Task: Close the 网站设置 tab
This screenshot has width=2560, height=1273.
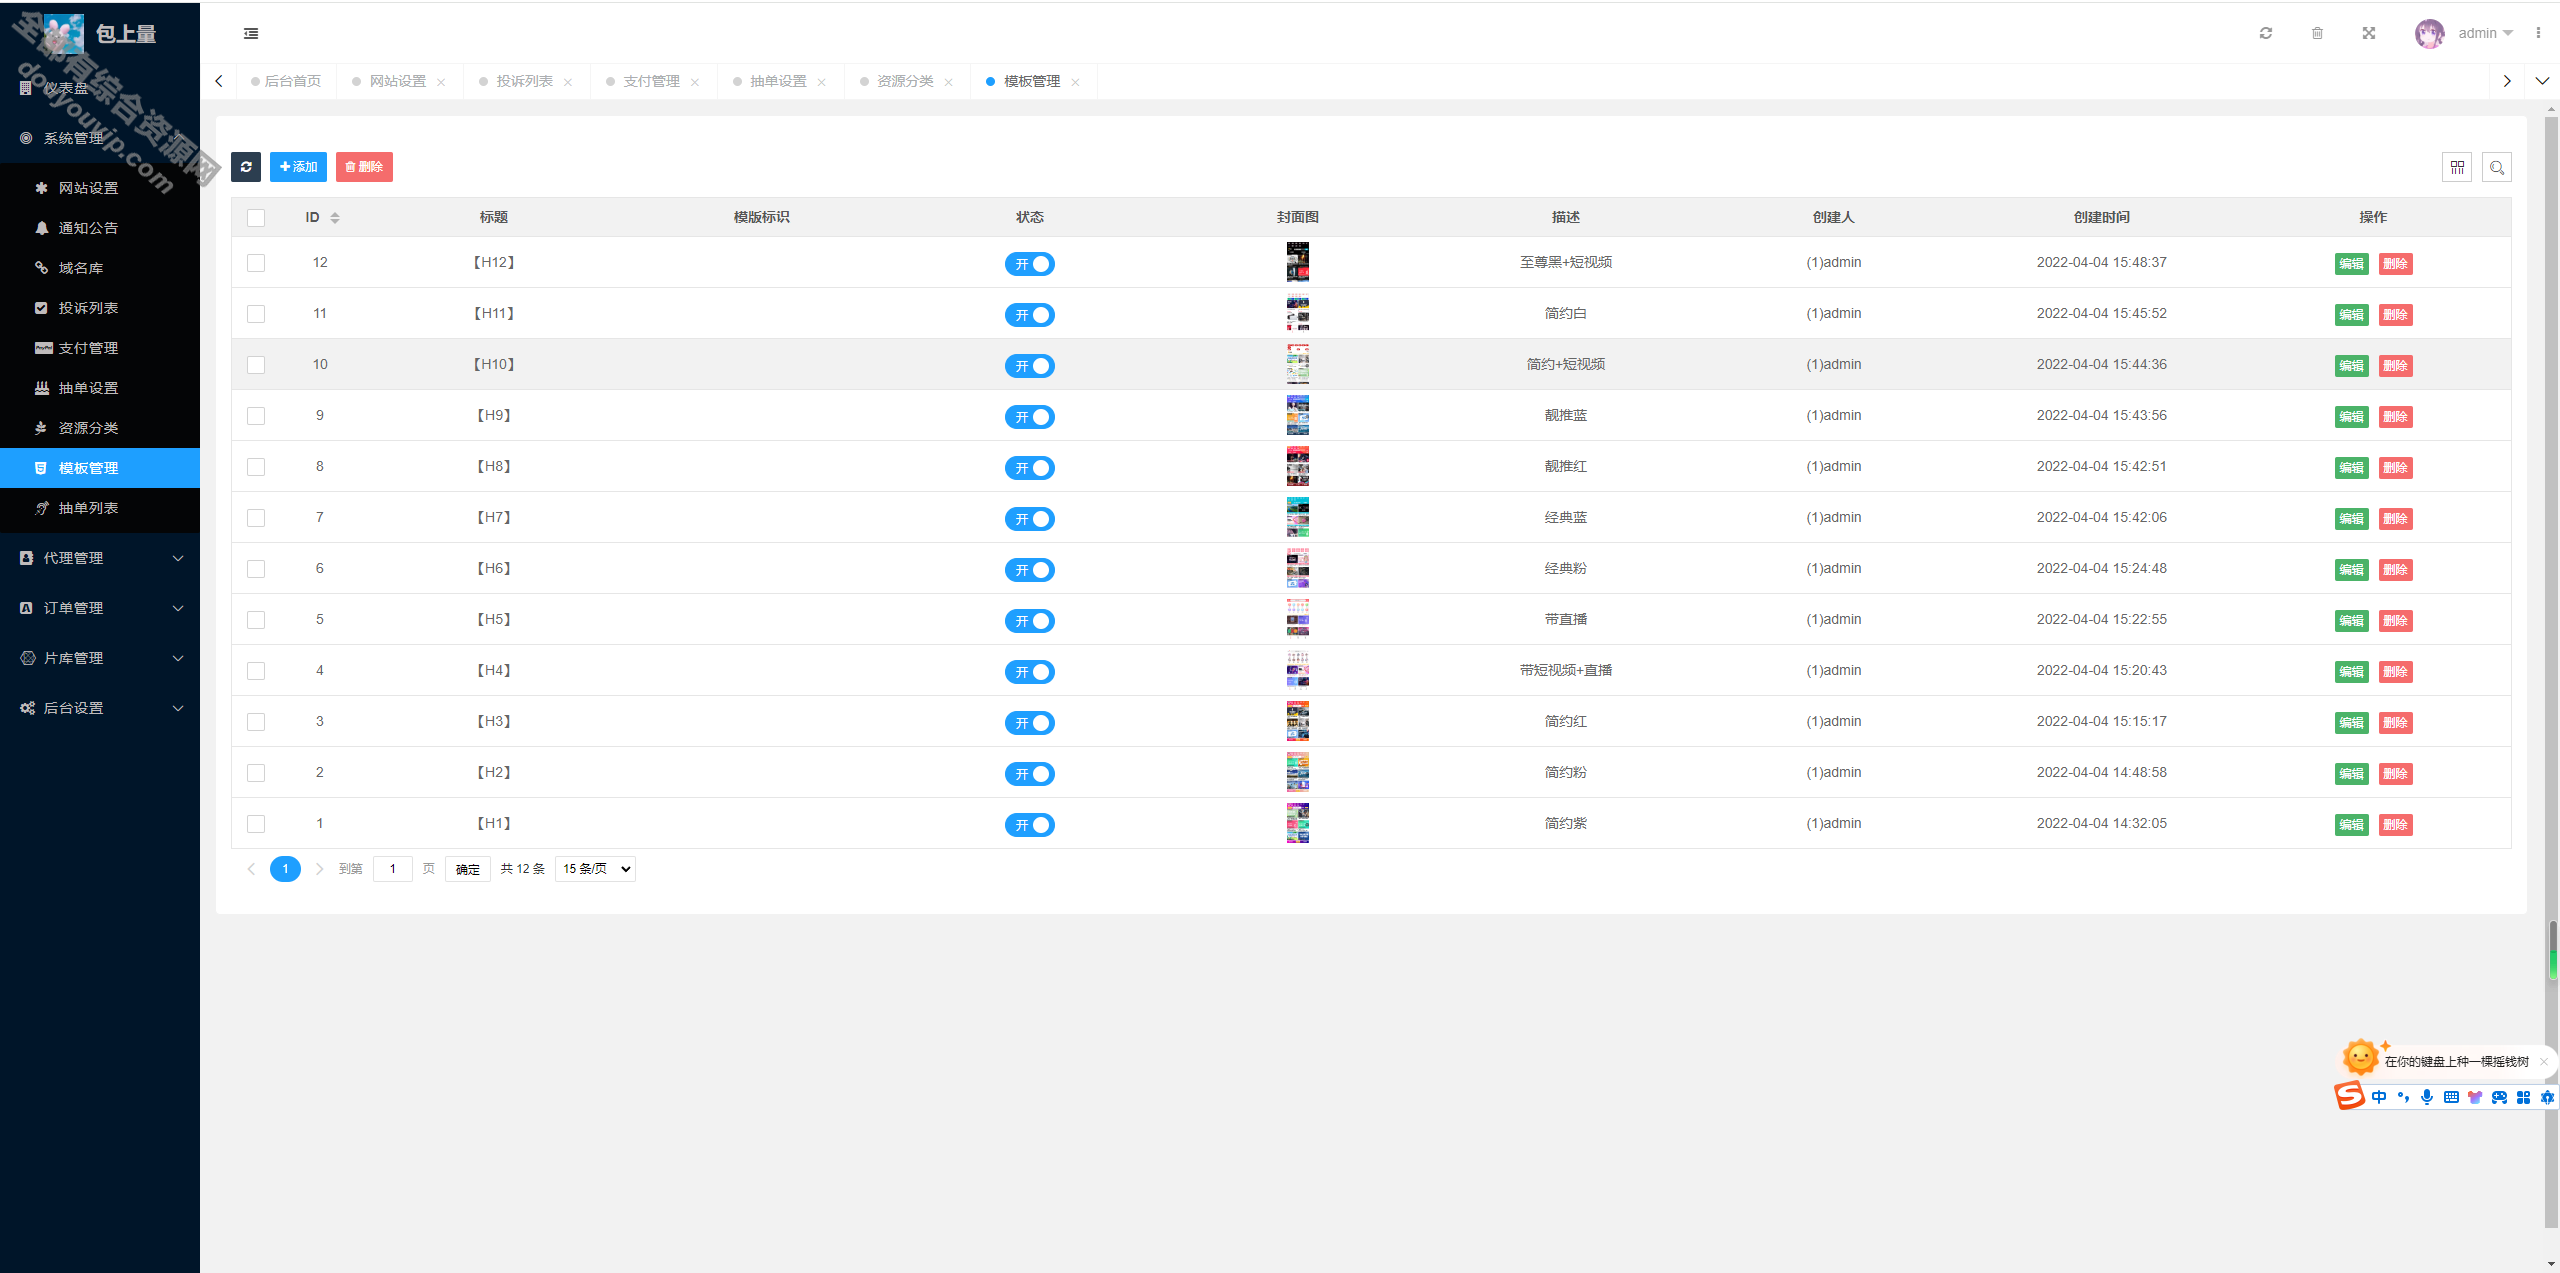Action: [441, 82]
